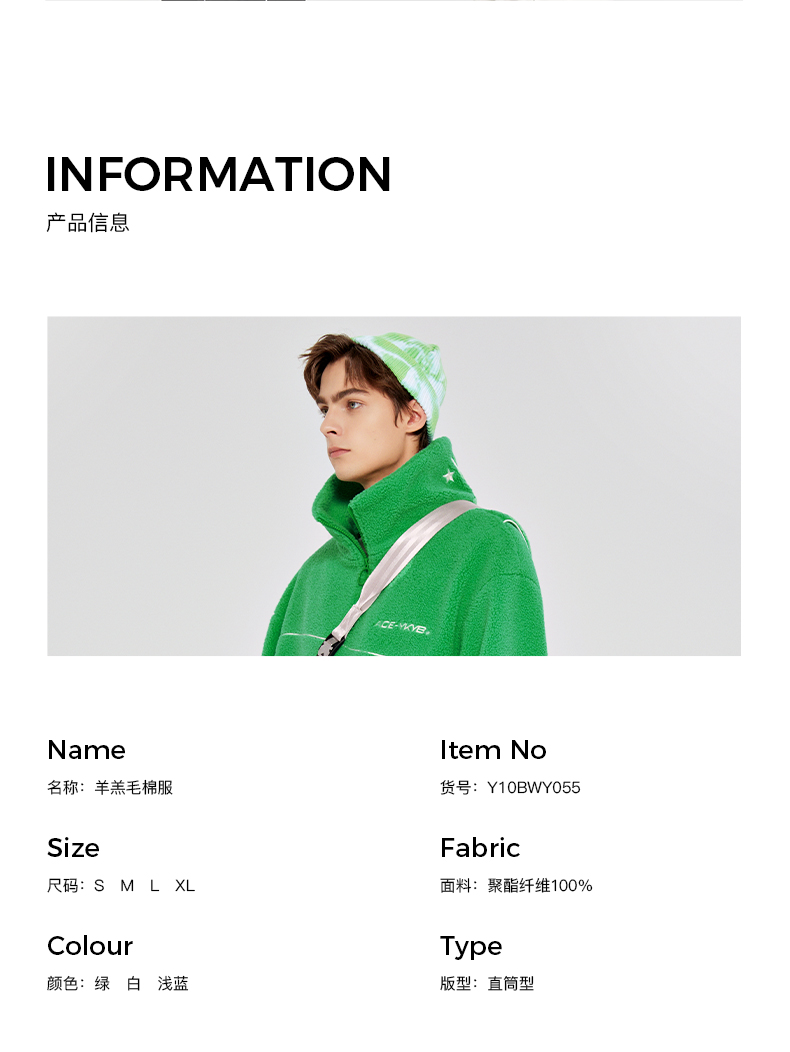The height and width of the screenshot is (1052, 790).
Task: Select size M
Action: 127,886
